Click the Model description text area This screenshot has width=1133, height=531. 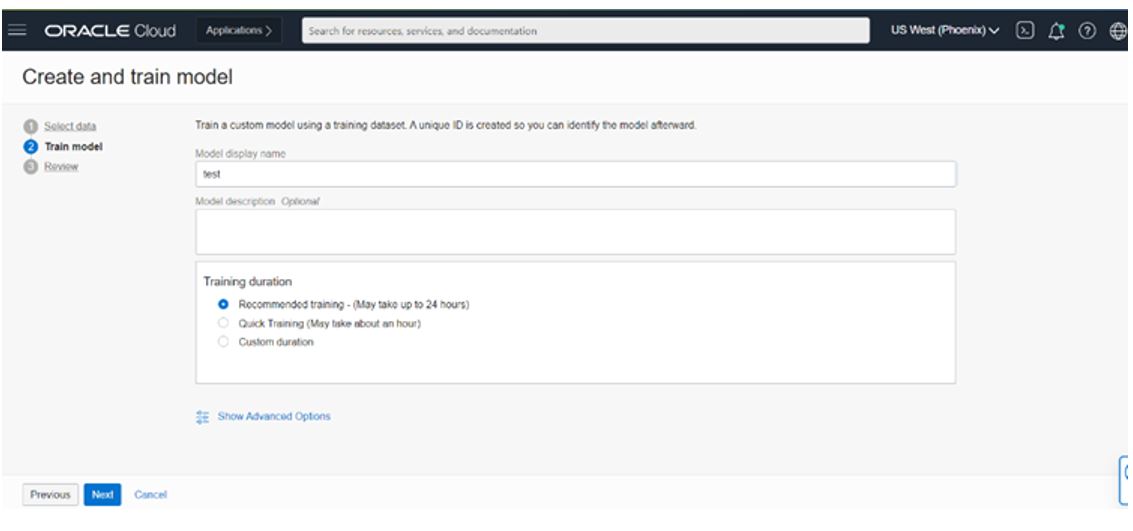pos(576,232)
